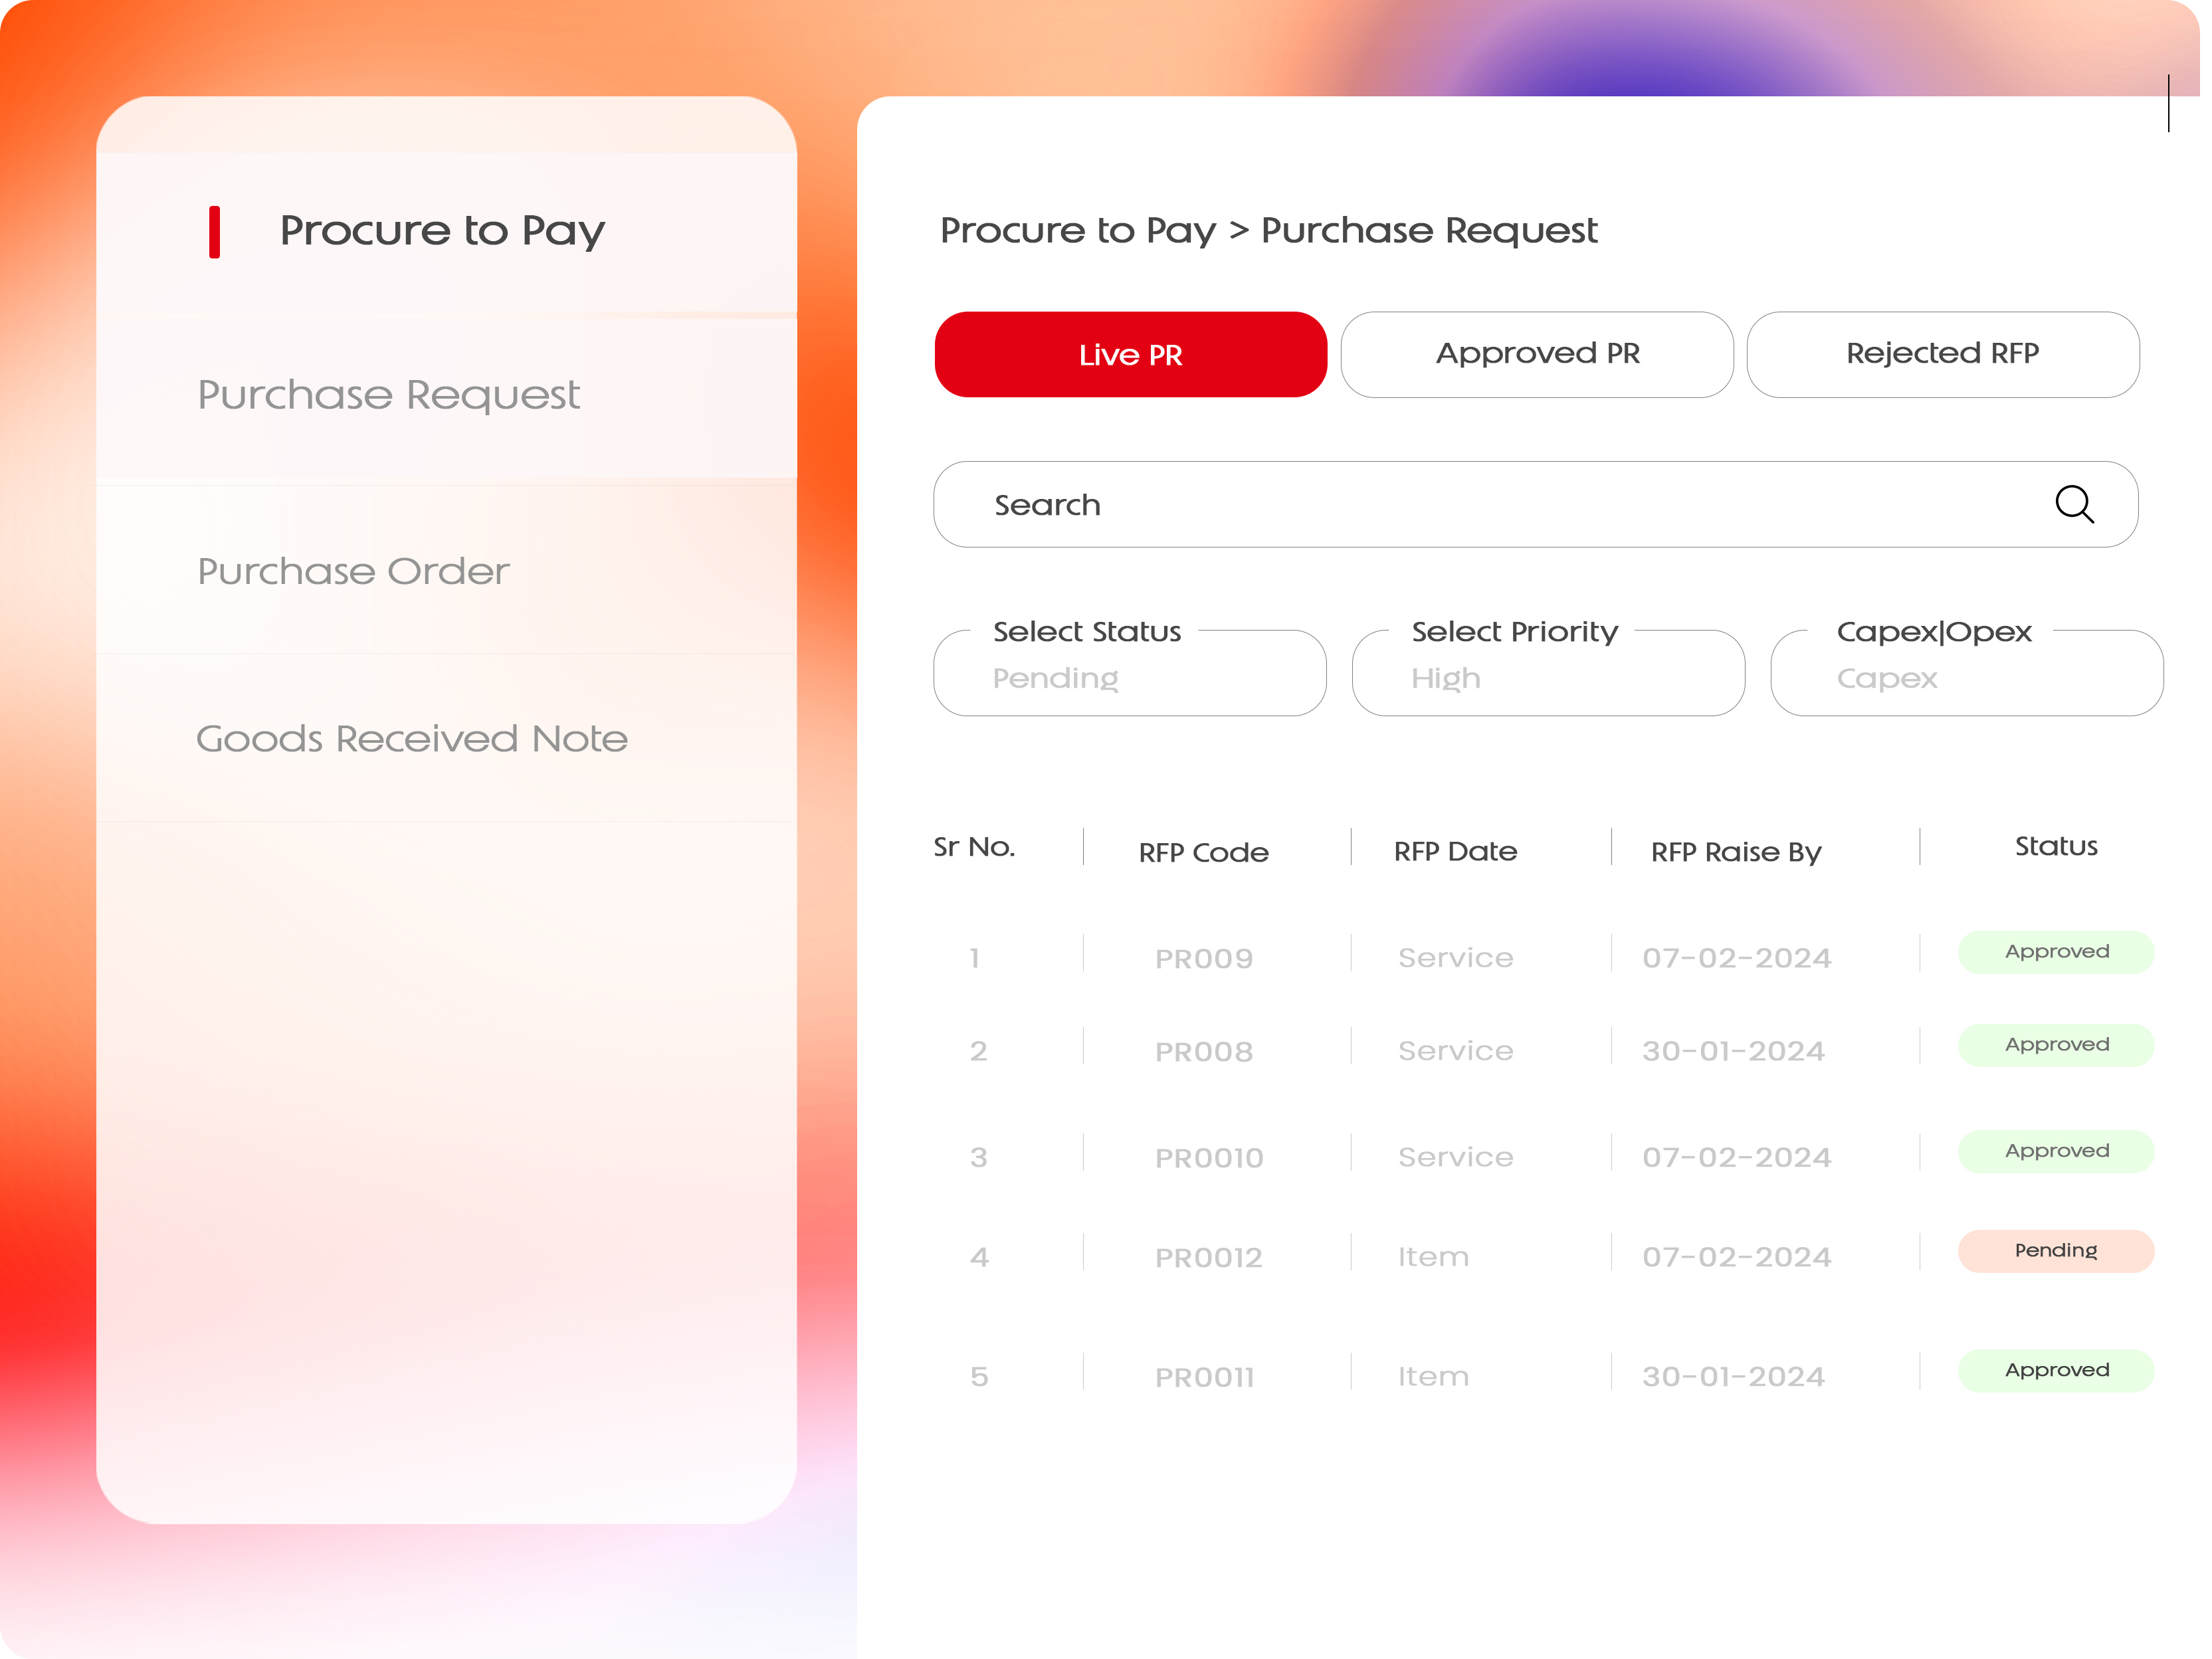Click the Approved badge for PR009
Image resolution: width=2212 pixels, height=1659 pixels.
pyautogui.click(x=2056, y=951)
